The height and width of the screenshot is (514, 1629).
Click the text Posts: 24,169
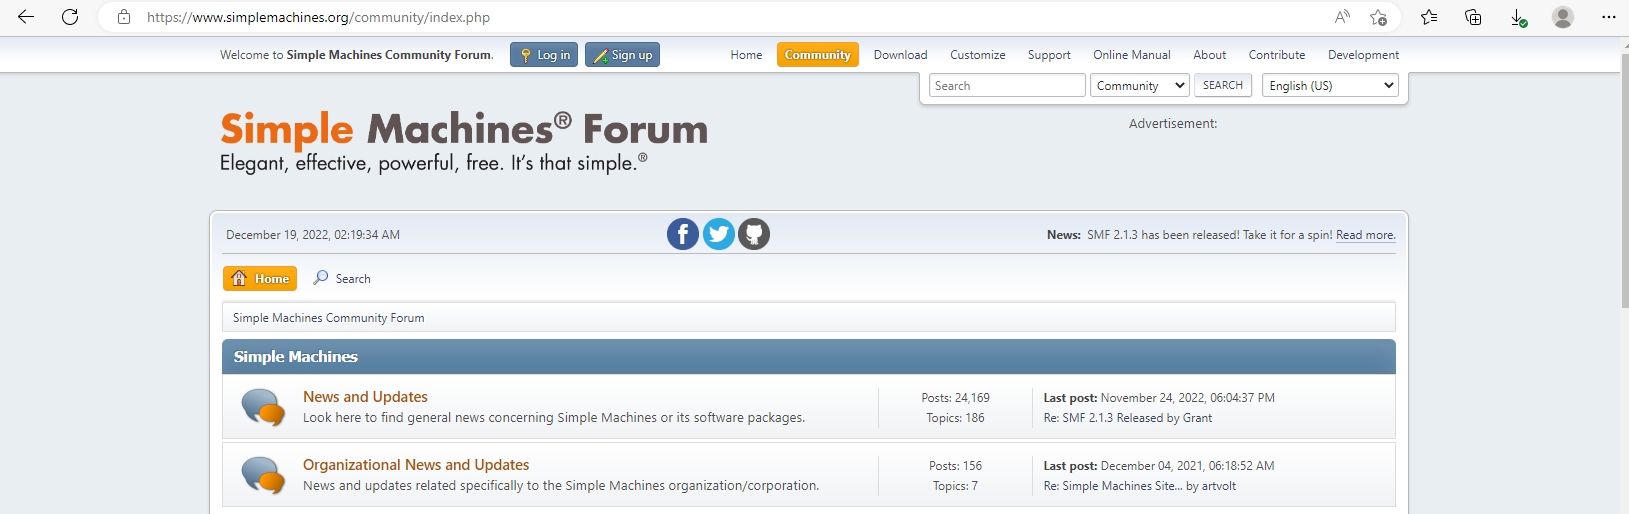point(955,398)
